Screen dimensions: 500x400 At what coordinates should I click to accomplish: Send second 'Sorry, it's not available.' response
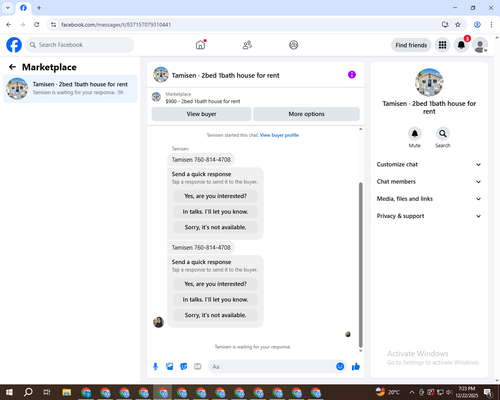215,315
